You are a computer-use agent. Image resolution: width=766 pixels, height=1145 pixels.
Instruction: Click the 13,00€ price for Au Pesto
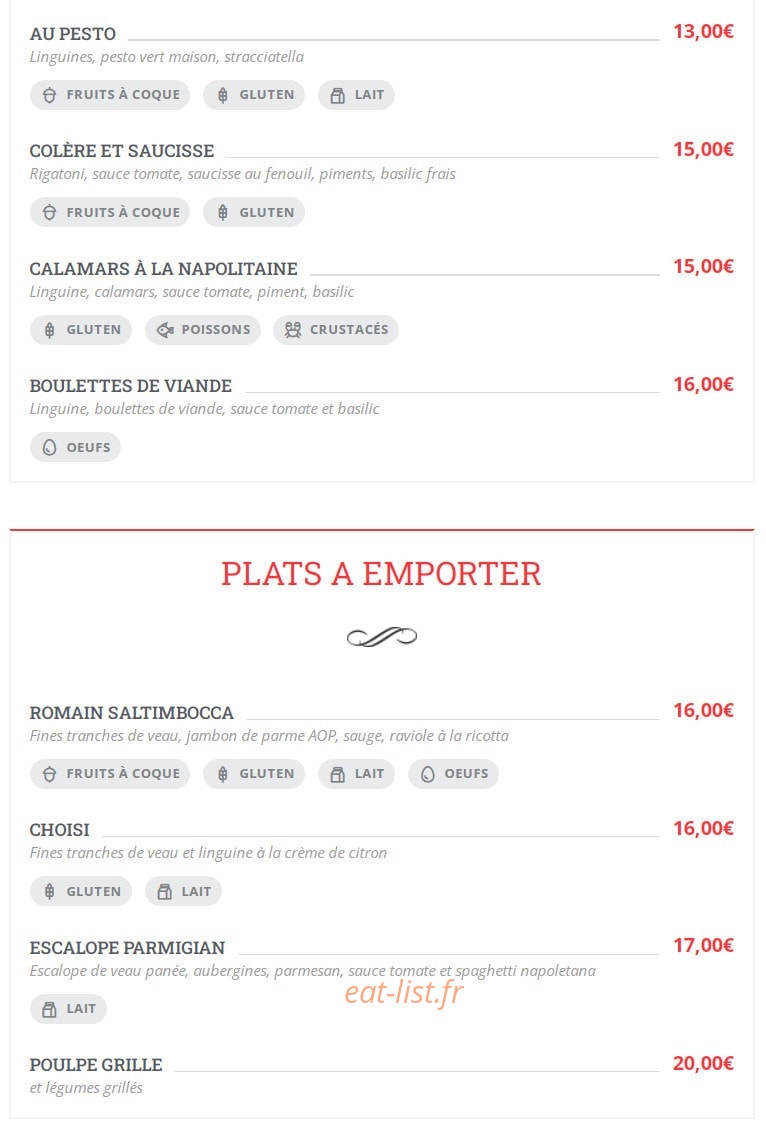[x=703, y=31]
